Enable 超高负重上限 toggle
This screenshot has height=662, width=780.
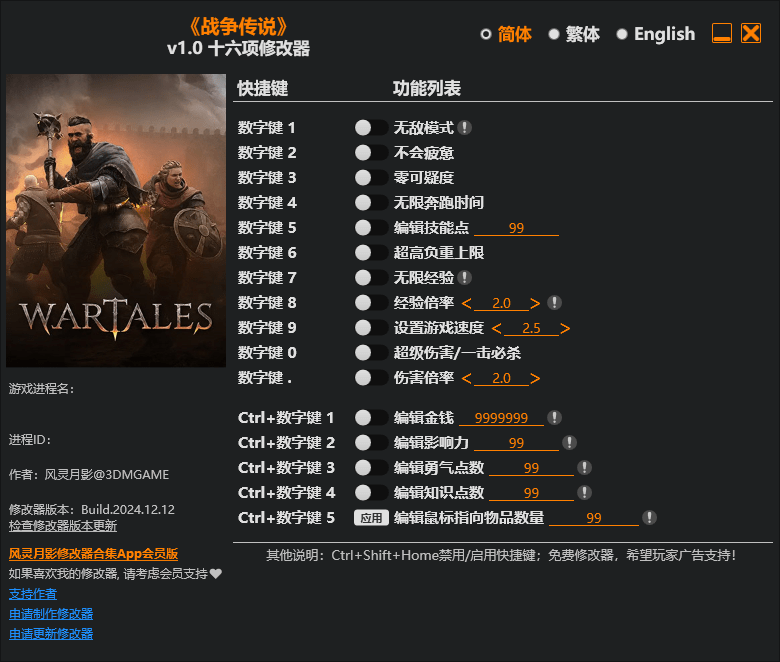point(371,253)
